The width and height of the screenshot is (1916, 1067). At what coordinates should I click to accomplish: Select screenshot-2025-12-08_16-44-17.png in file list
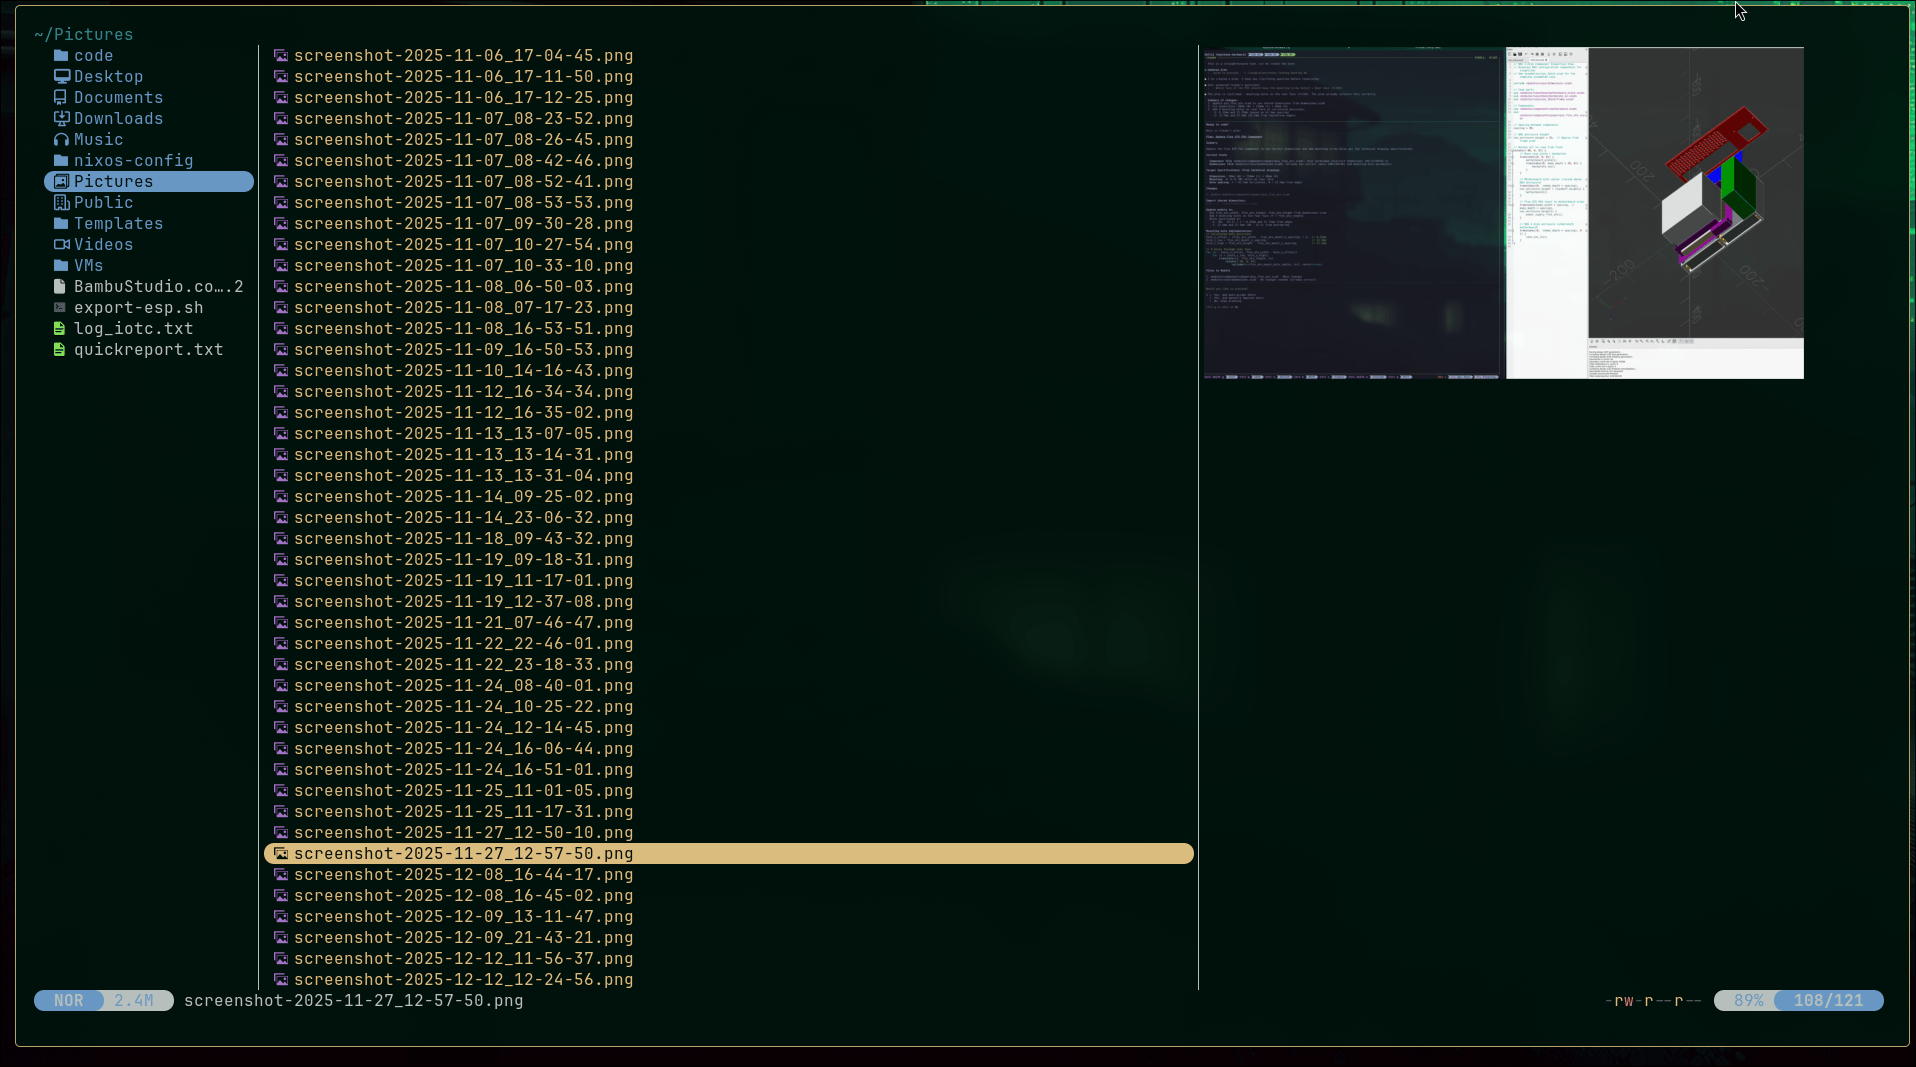[x=463, y=874]
